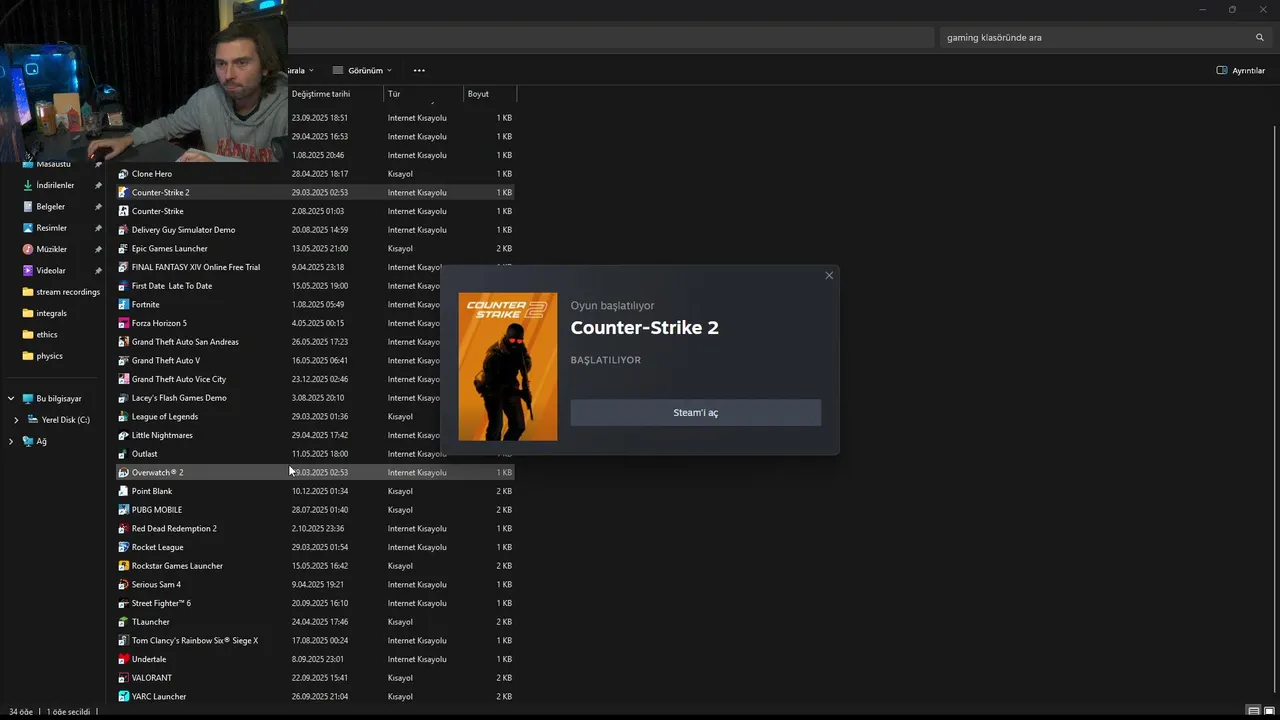
Task: Click the Steam'i aç button
Action: 696,413
